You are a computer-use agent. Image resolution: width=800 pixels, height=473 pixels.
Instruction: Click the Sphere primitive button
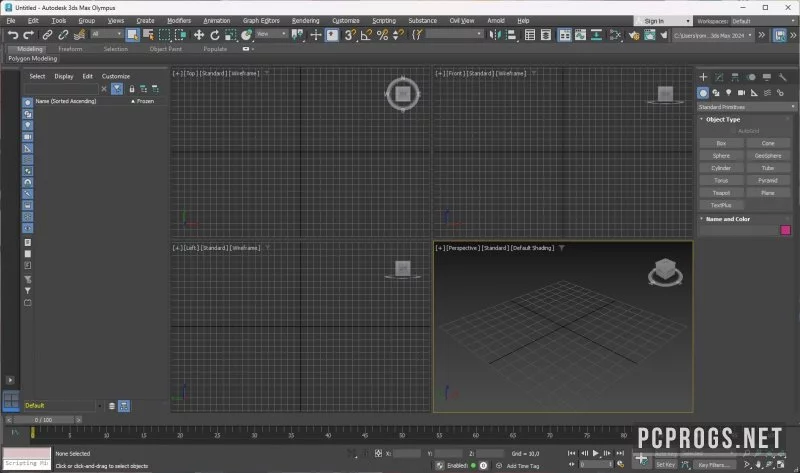pos(721,156)
